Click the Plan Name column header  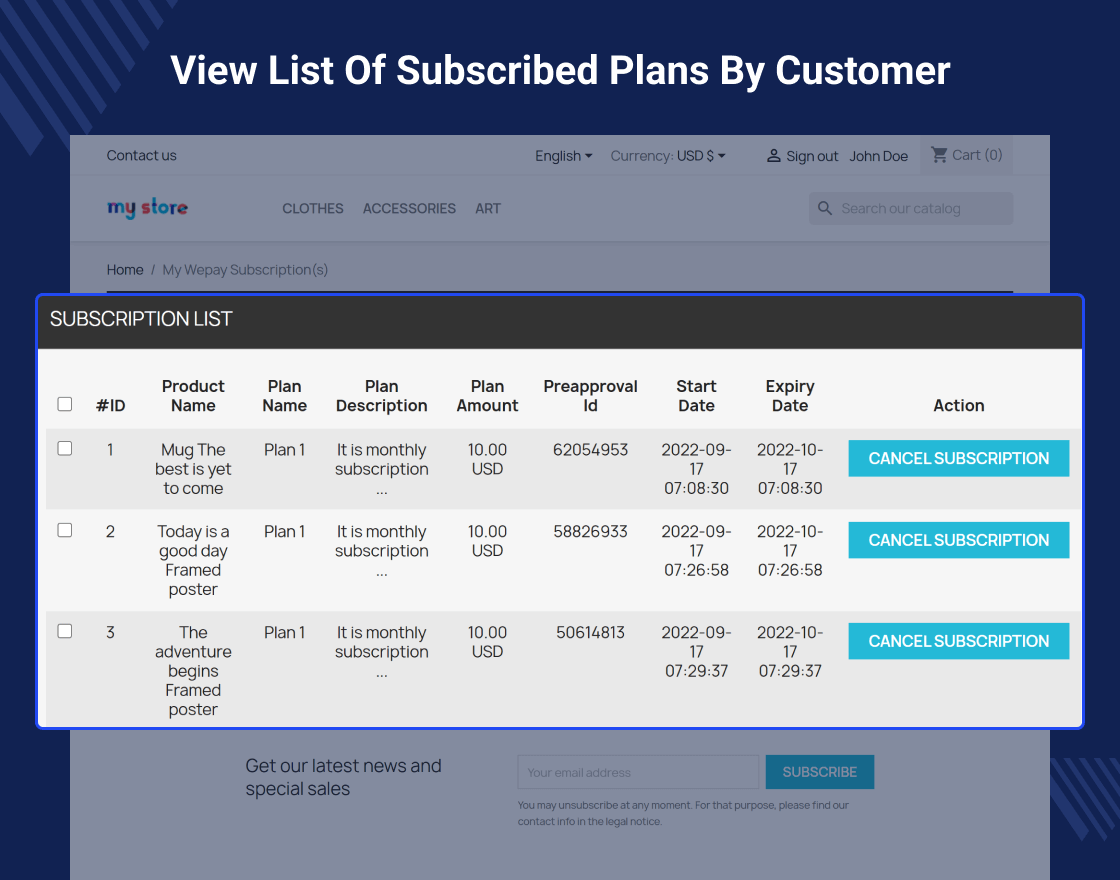284,396
